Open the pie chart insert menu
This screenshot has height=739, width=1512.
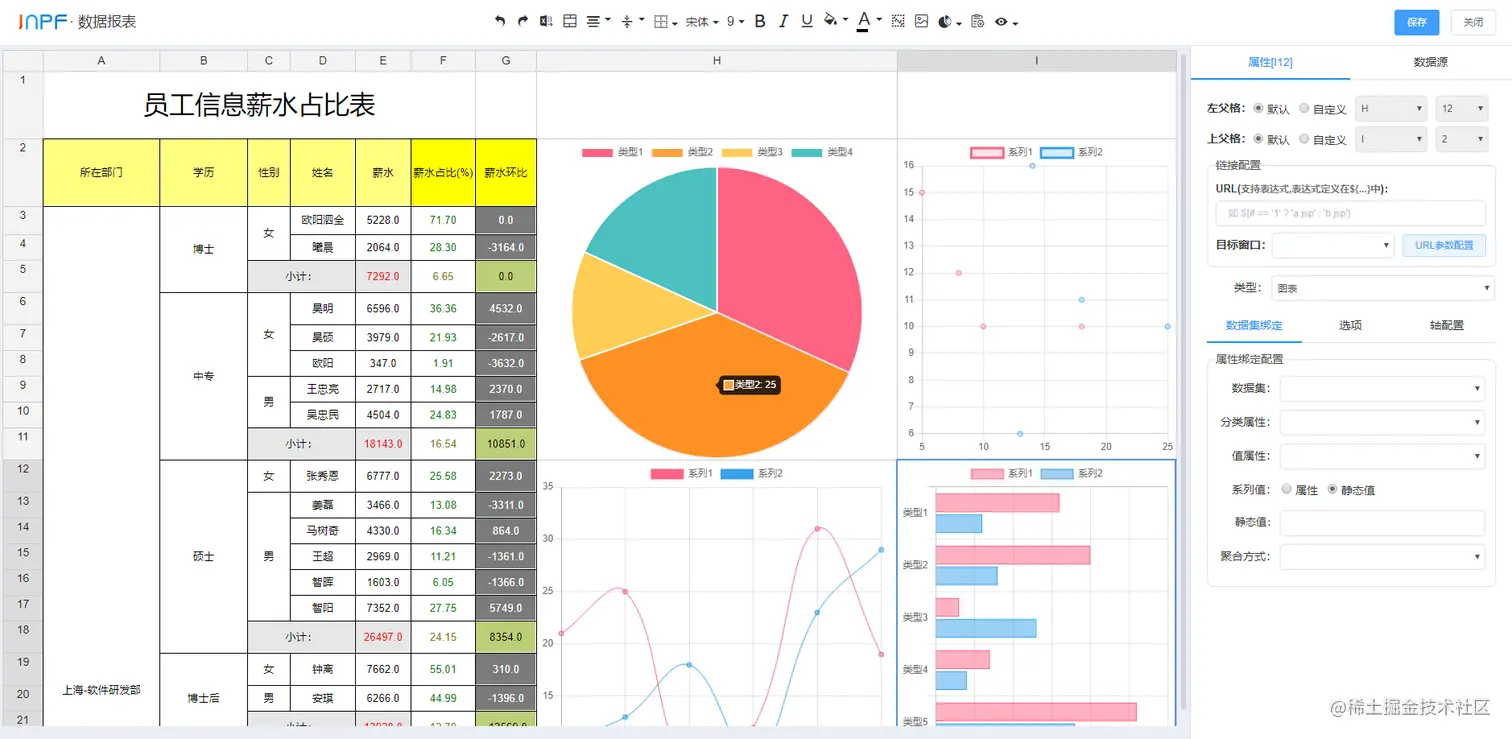pos(949,21)
